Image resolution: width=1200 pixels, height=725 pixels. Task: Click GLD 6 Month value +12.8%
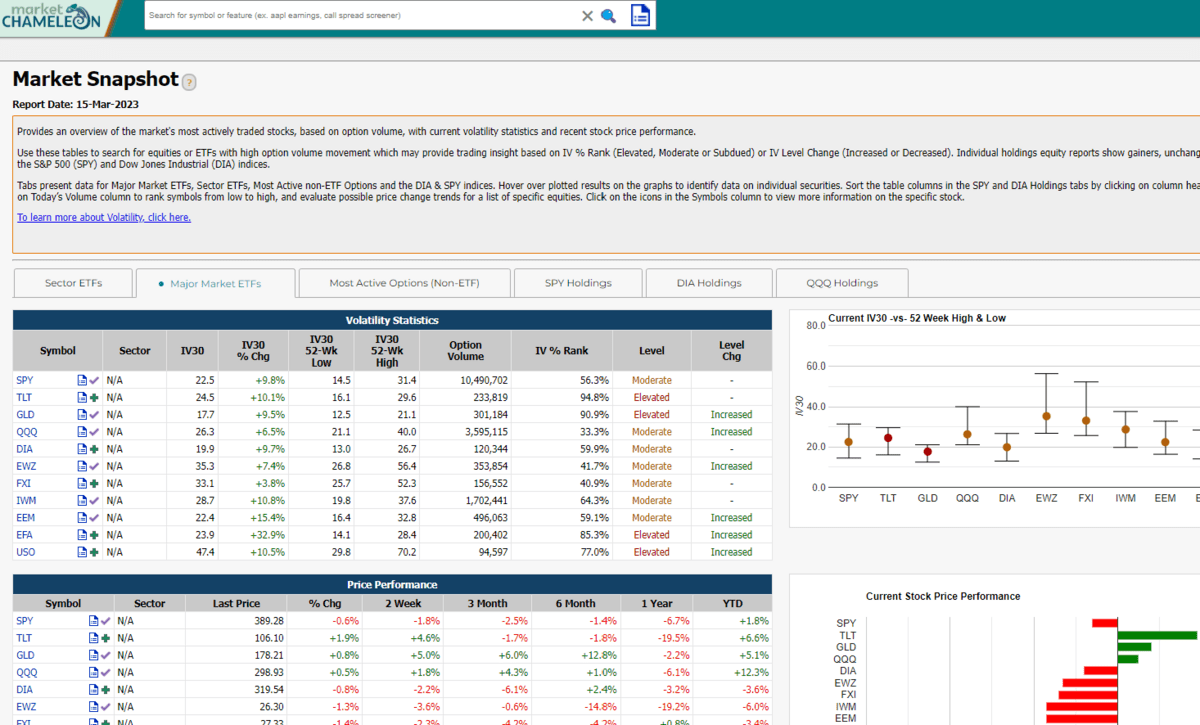(601, 655)
